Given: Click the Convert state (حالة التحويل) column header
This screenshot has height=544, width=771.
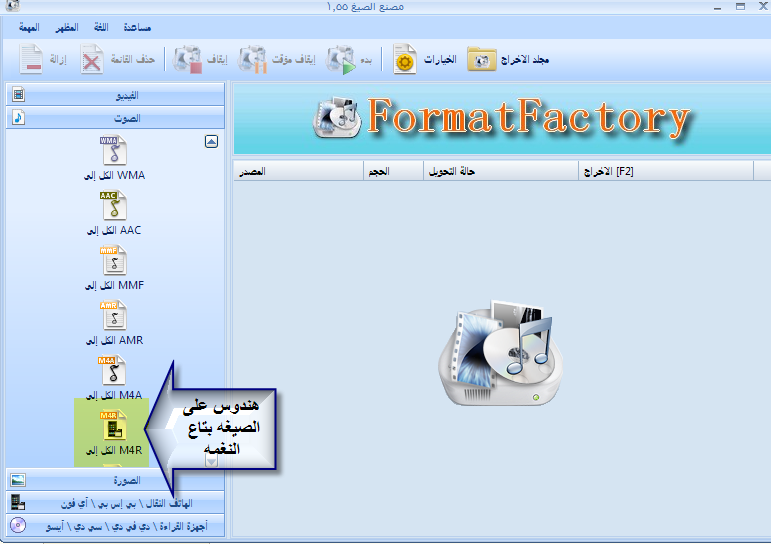Looking at the screenshot, I should 501,171.
